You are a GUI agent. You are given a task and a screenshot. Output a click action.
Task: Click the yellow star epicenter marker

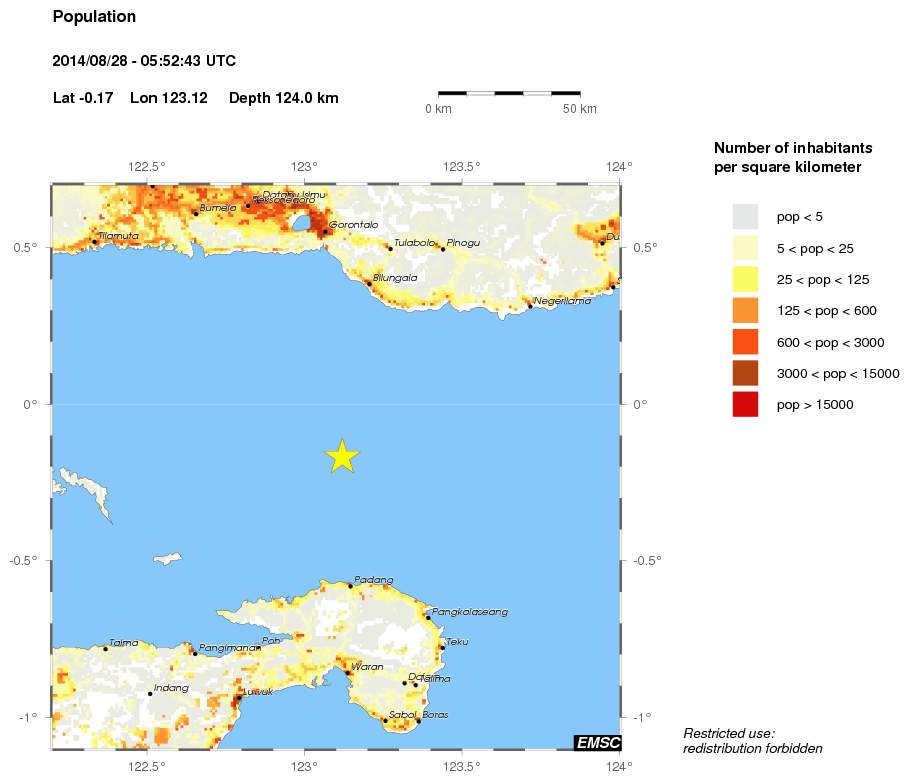click(x=342, y=456)
